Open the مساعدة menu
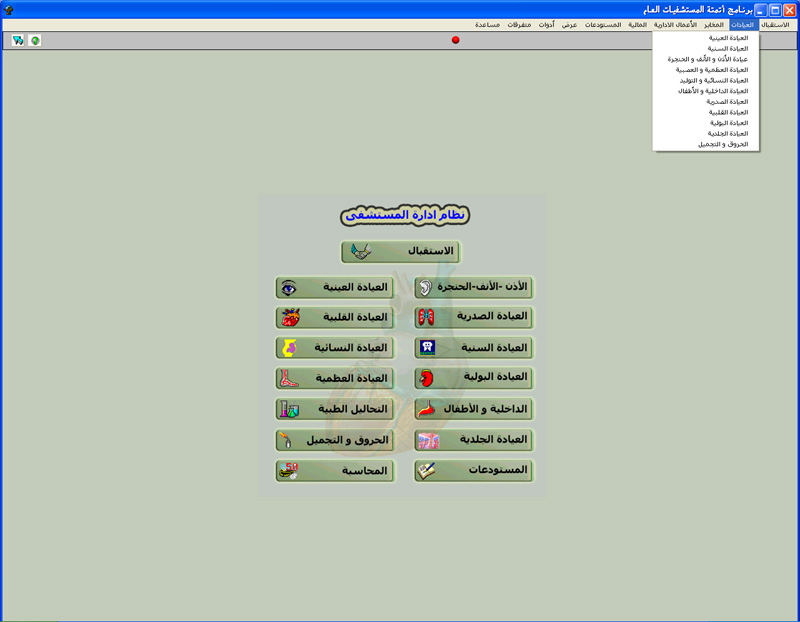 [x=488, y=24]
